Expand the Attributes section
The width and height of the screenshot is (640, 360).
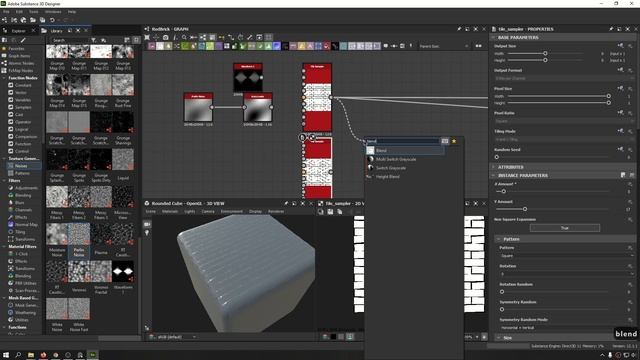pyautogui.click(x=493, y=167)
